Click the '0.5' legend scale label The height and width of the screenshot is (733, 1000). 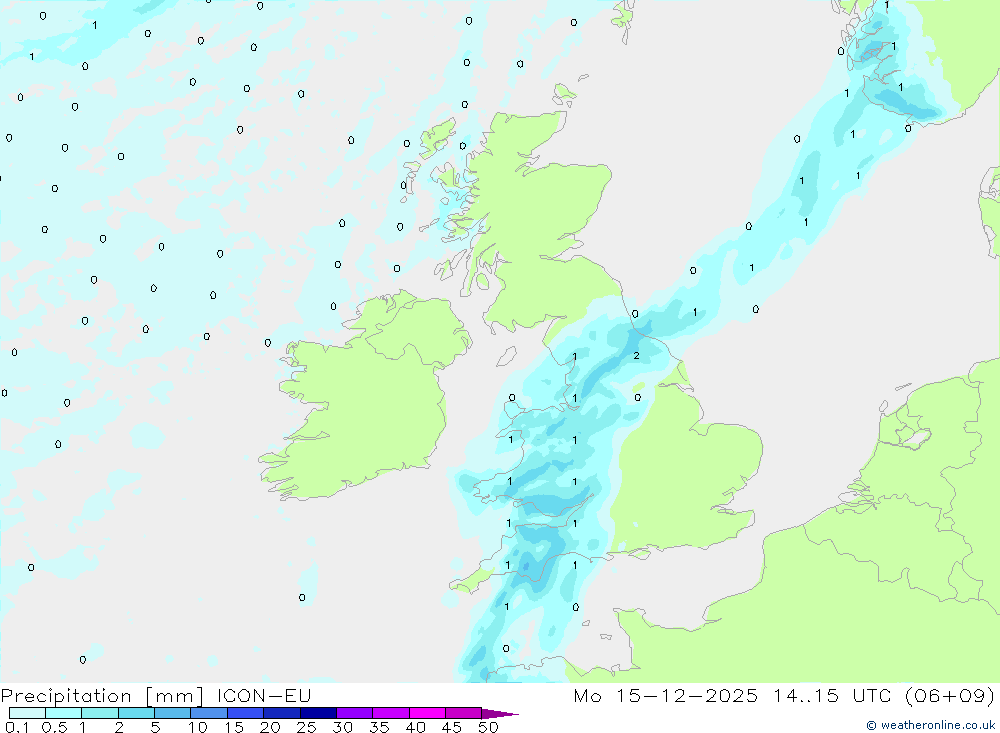coord(54,727)
